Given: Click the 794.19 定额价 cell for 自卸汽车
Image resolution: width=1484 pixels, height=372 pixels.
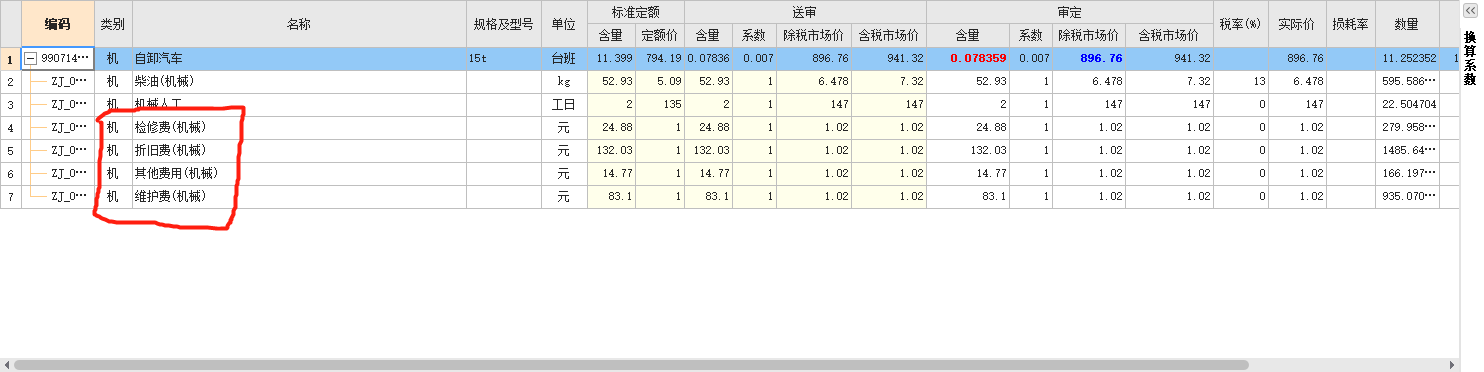Looking at the screenshot, I should coord(660,59).
